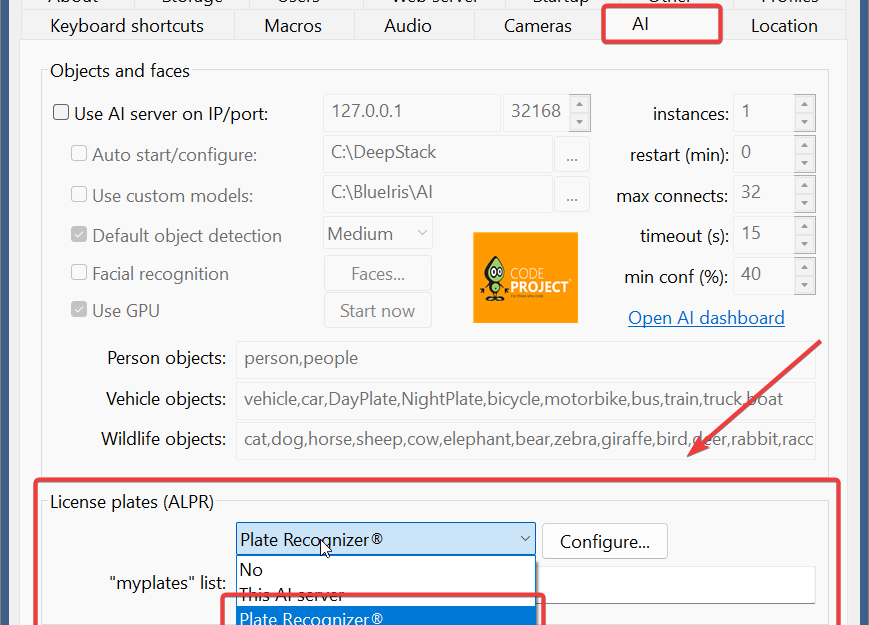This screenshot has width=869, height=625.
Task: Open the Macros tab
Action: [293, 25]
